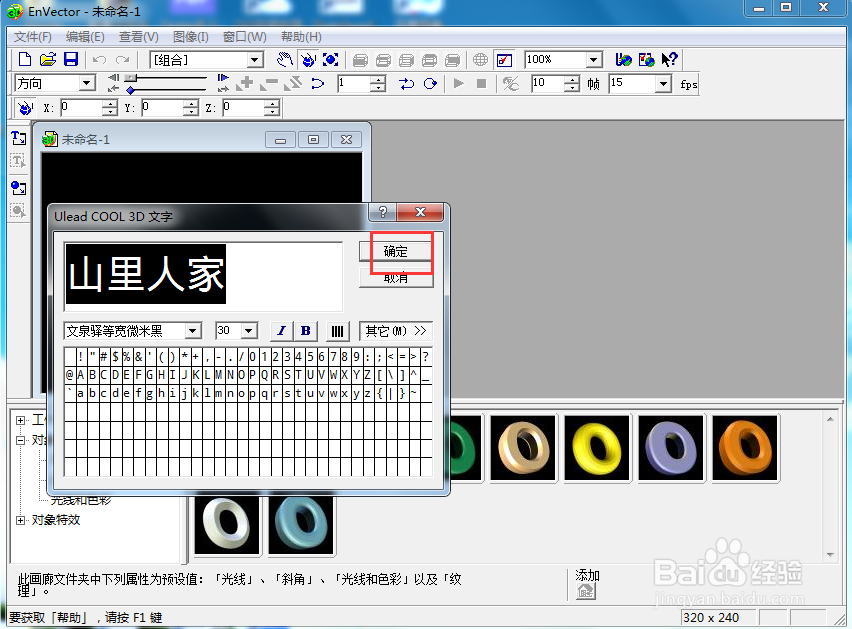Image resolution: width=852 pixels, height=629 pixels.
Task: Click the current frame number field
Action: (x=354, y=84)
